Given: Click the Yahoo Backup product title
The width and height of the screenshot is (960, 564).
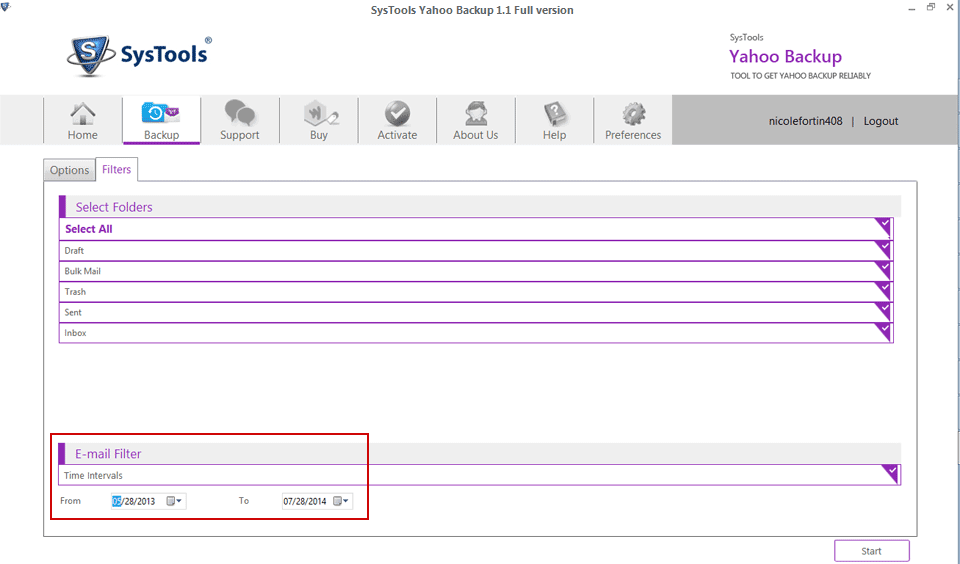Looking at the screenshot, I should click(786, 56).
